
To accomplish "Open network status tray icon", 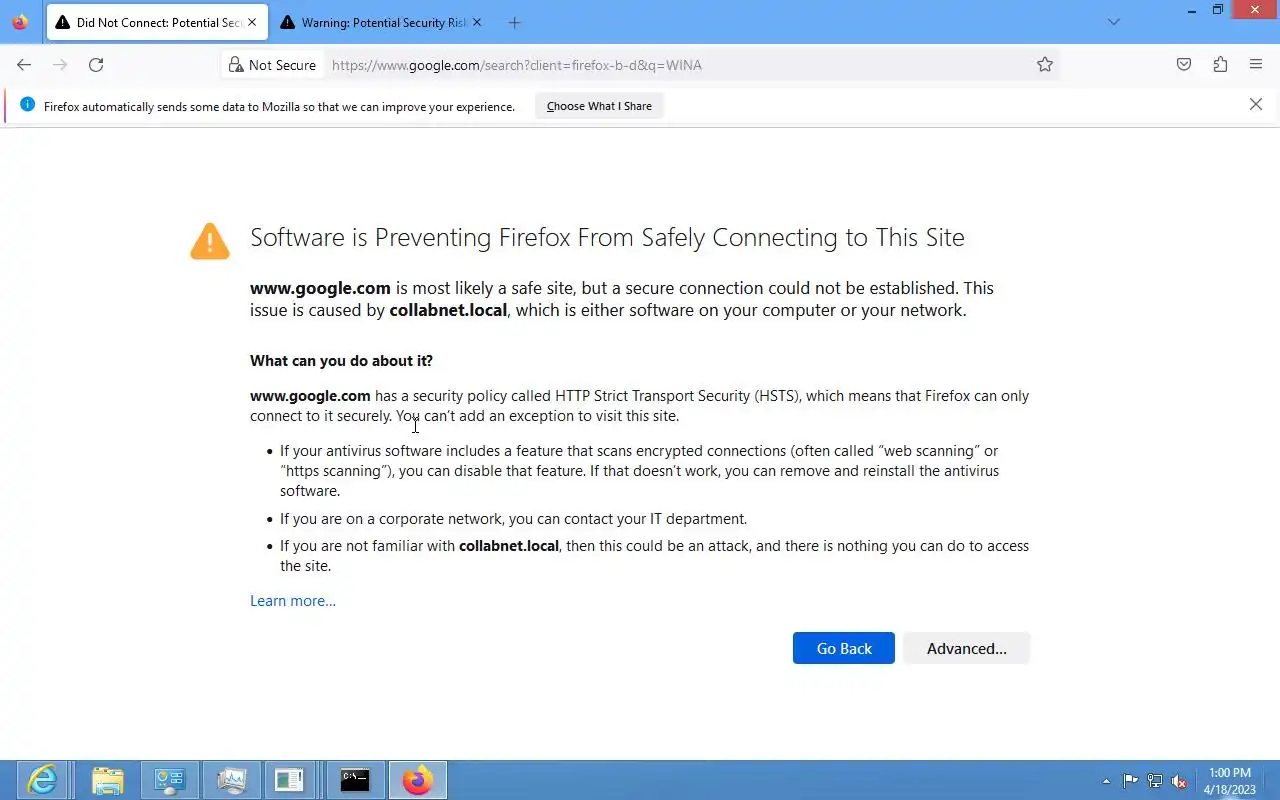I will (1155, 781).
